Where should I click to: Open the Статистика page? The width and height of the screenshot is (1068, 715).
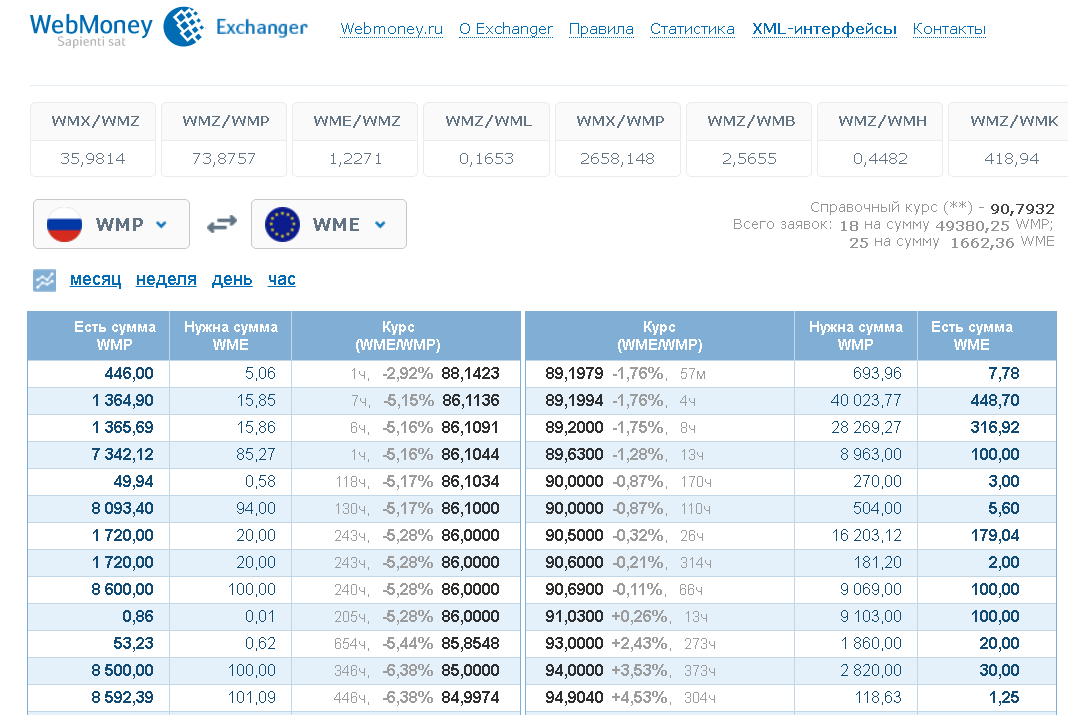pyautogui.click(x=692, y=29)
